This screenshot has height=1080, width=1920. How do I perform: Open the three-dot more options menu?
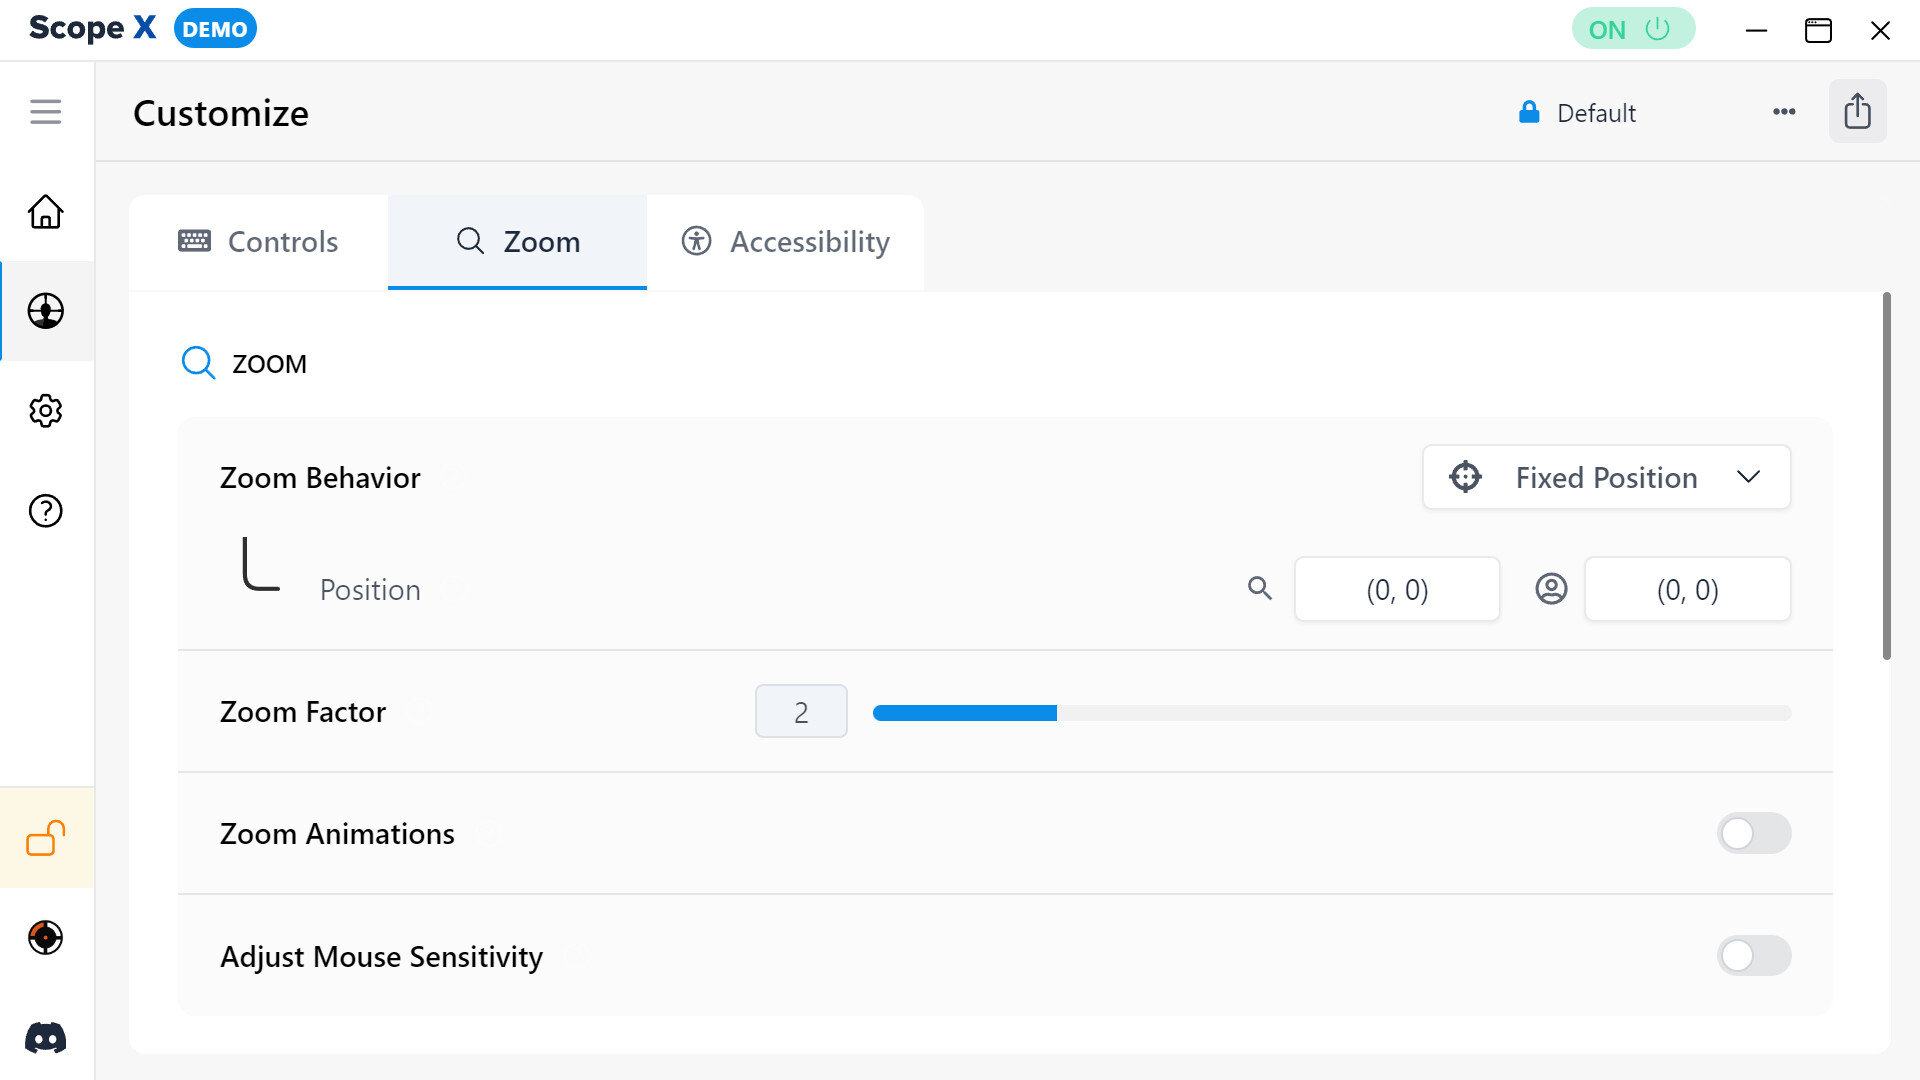tap(1784, 112)
